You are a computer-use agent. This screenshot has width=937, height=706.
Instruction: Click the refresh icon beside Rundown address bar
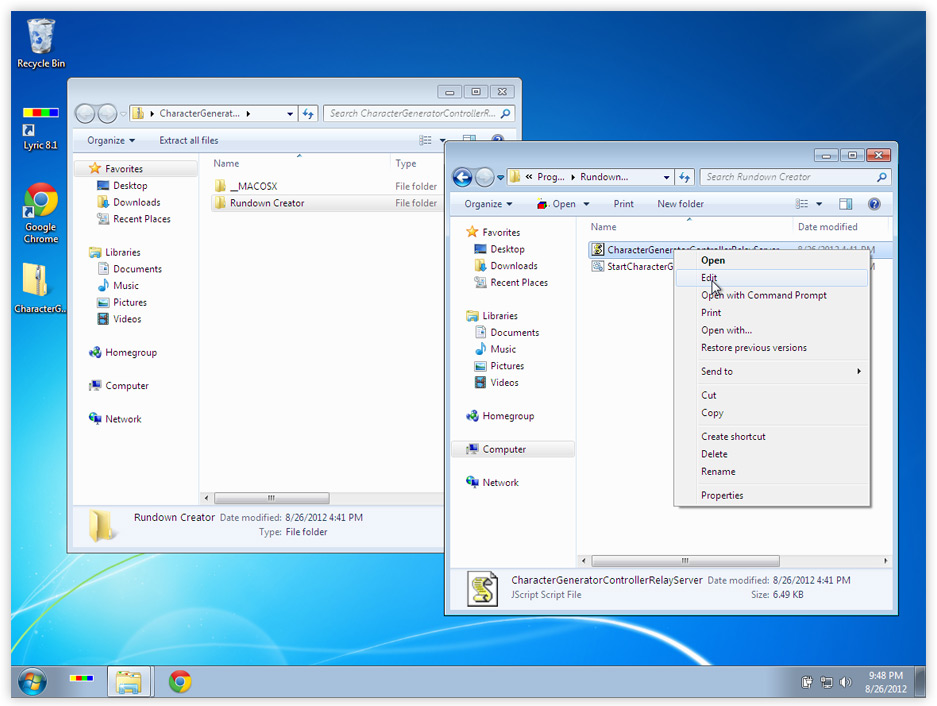pos(685,177)
